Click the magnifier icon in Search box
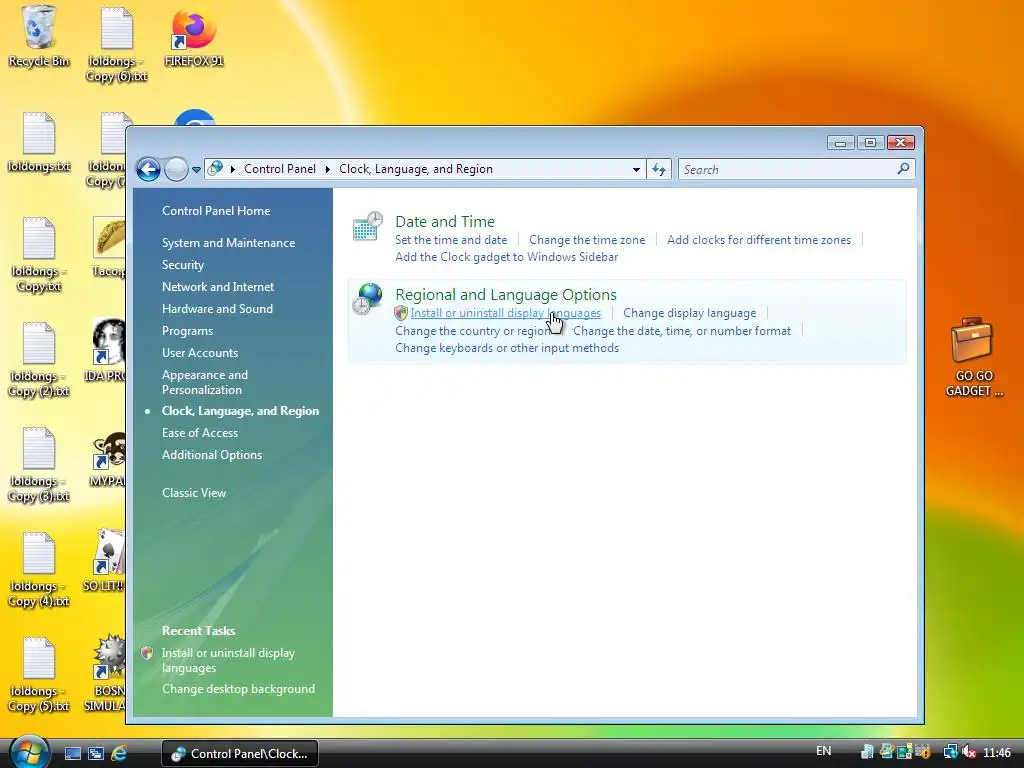The width and height of the screenshot is (1024, 768). (903, 169)
